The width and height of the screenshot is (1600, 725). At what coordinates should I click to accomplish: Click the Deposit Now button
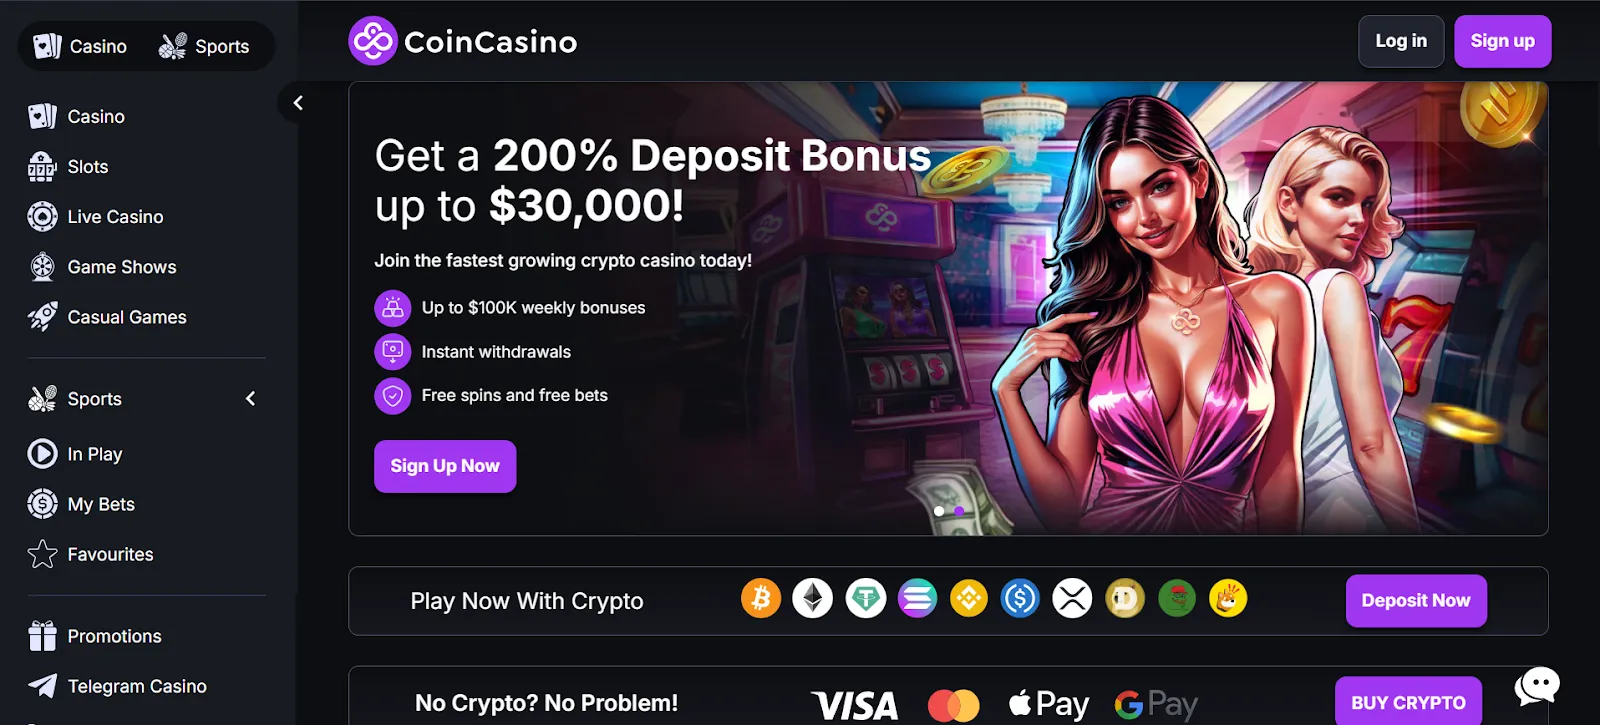[x=1416, y=601]
